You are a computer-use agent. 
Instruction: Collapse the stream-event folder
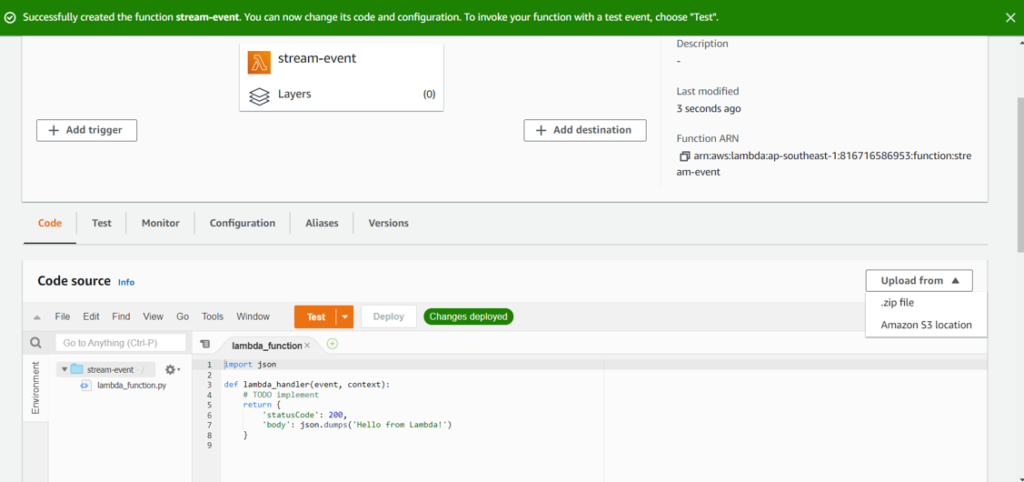[x=64, y=370]
